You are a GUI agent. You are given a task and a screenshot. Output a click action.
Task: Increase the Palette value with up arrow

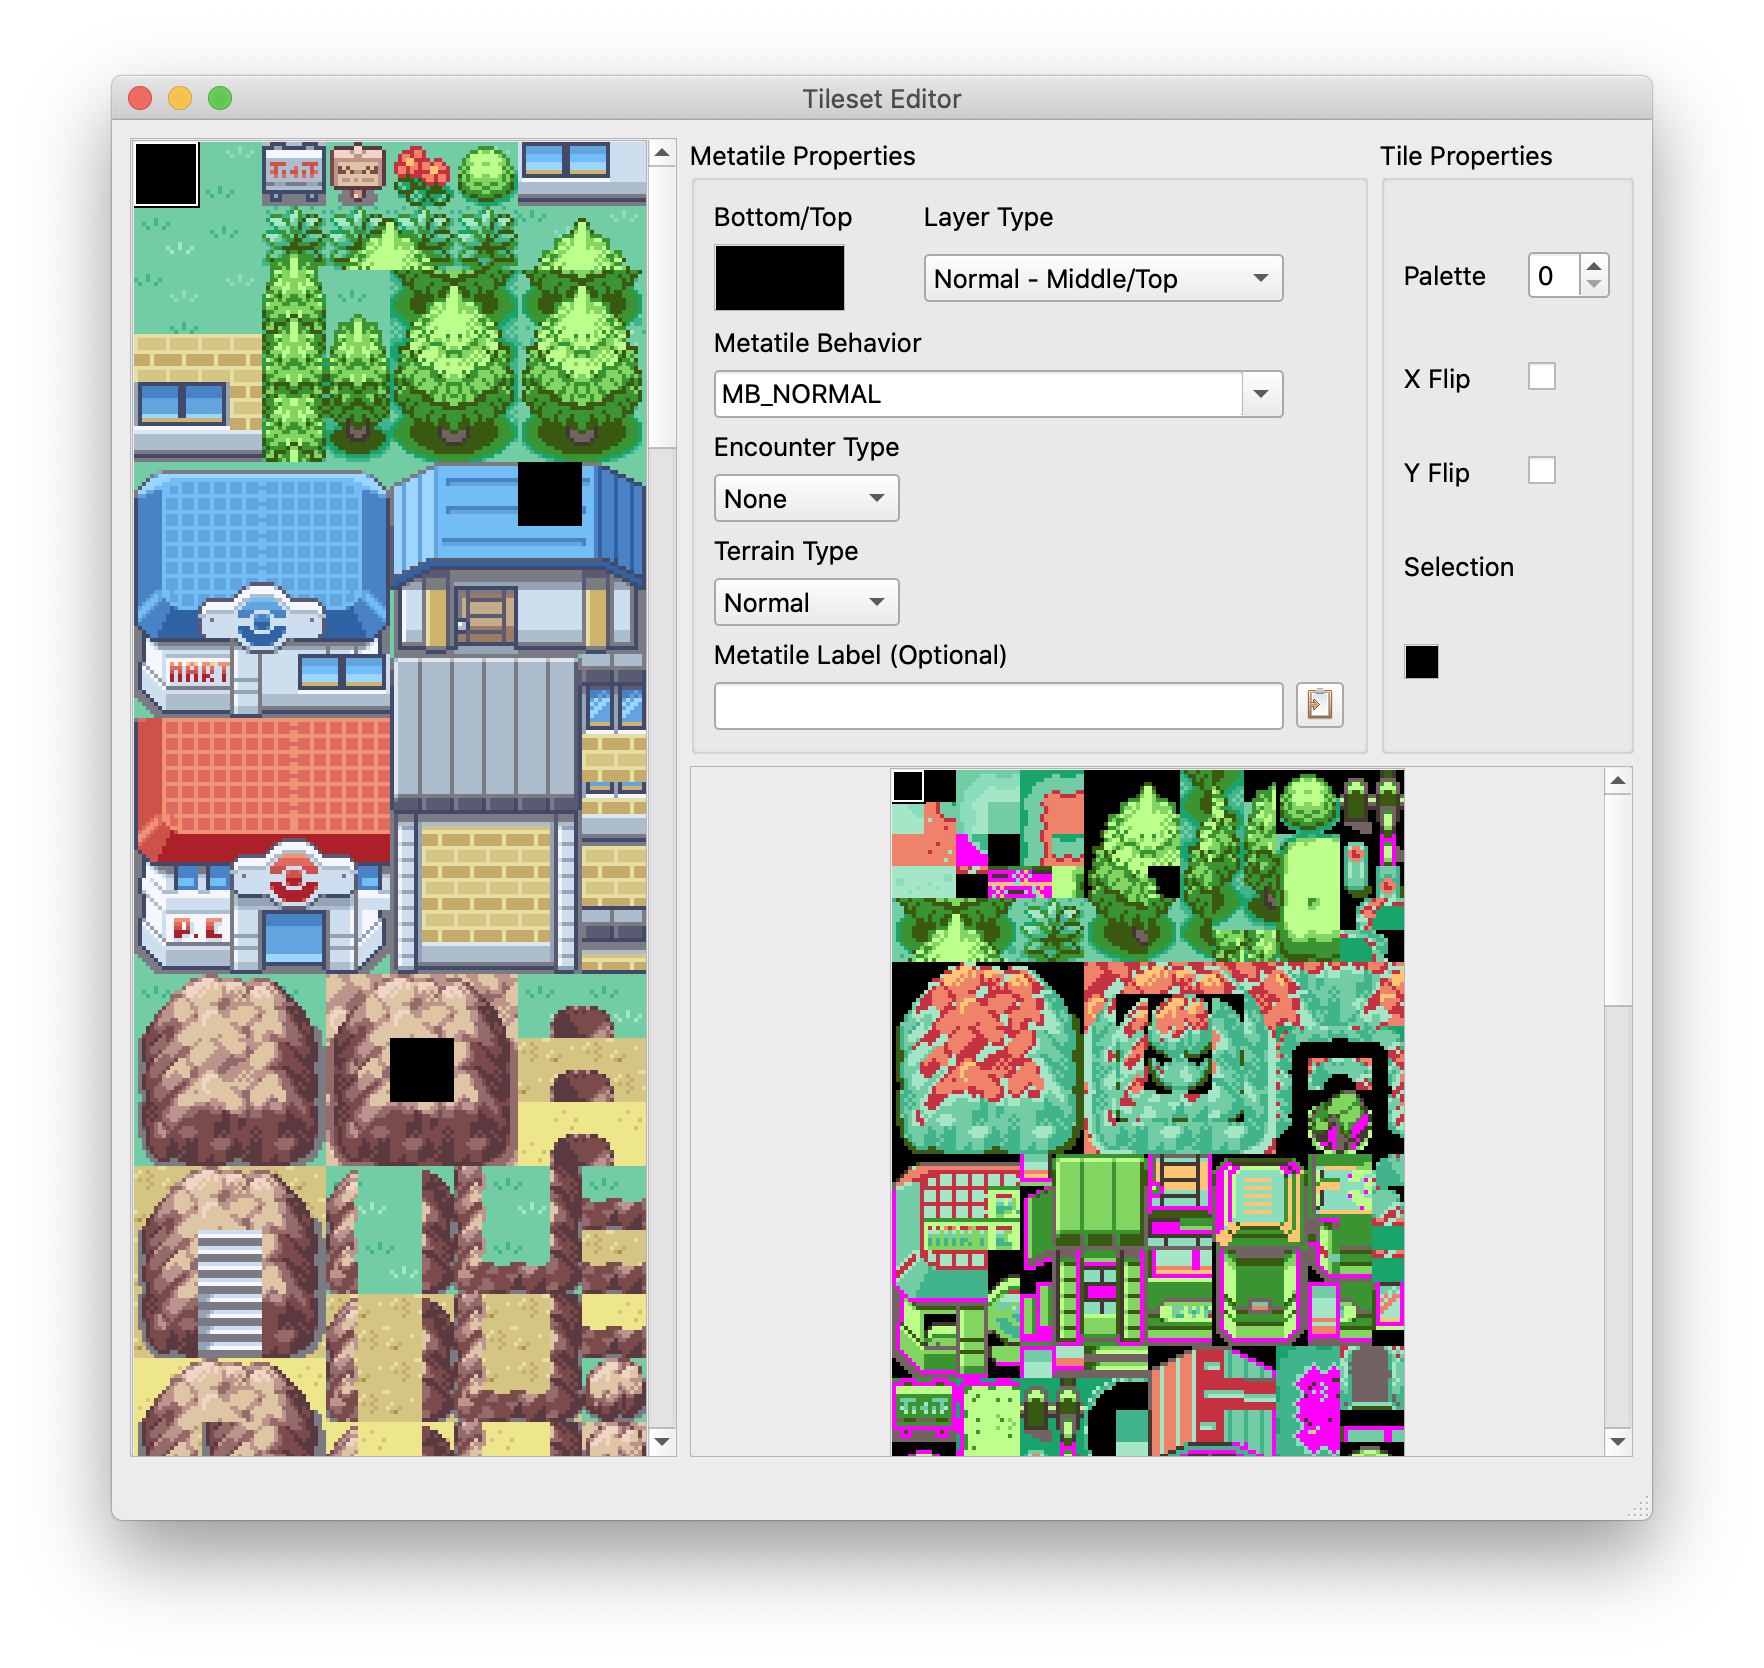1594,265
